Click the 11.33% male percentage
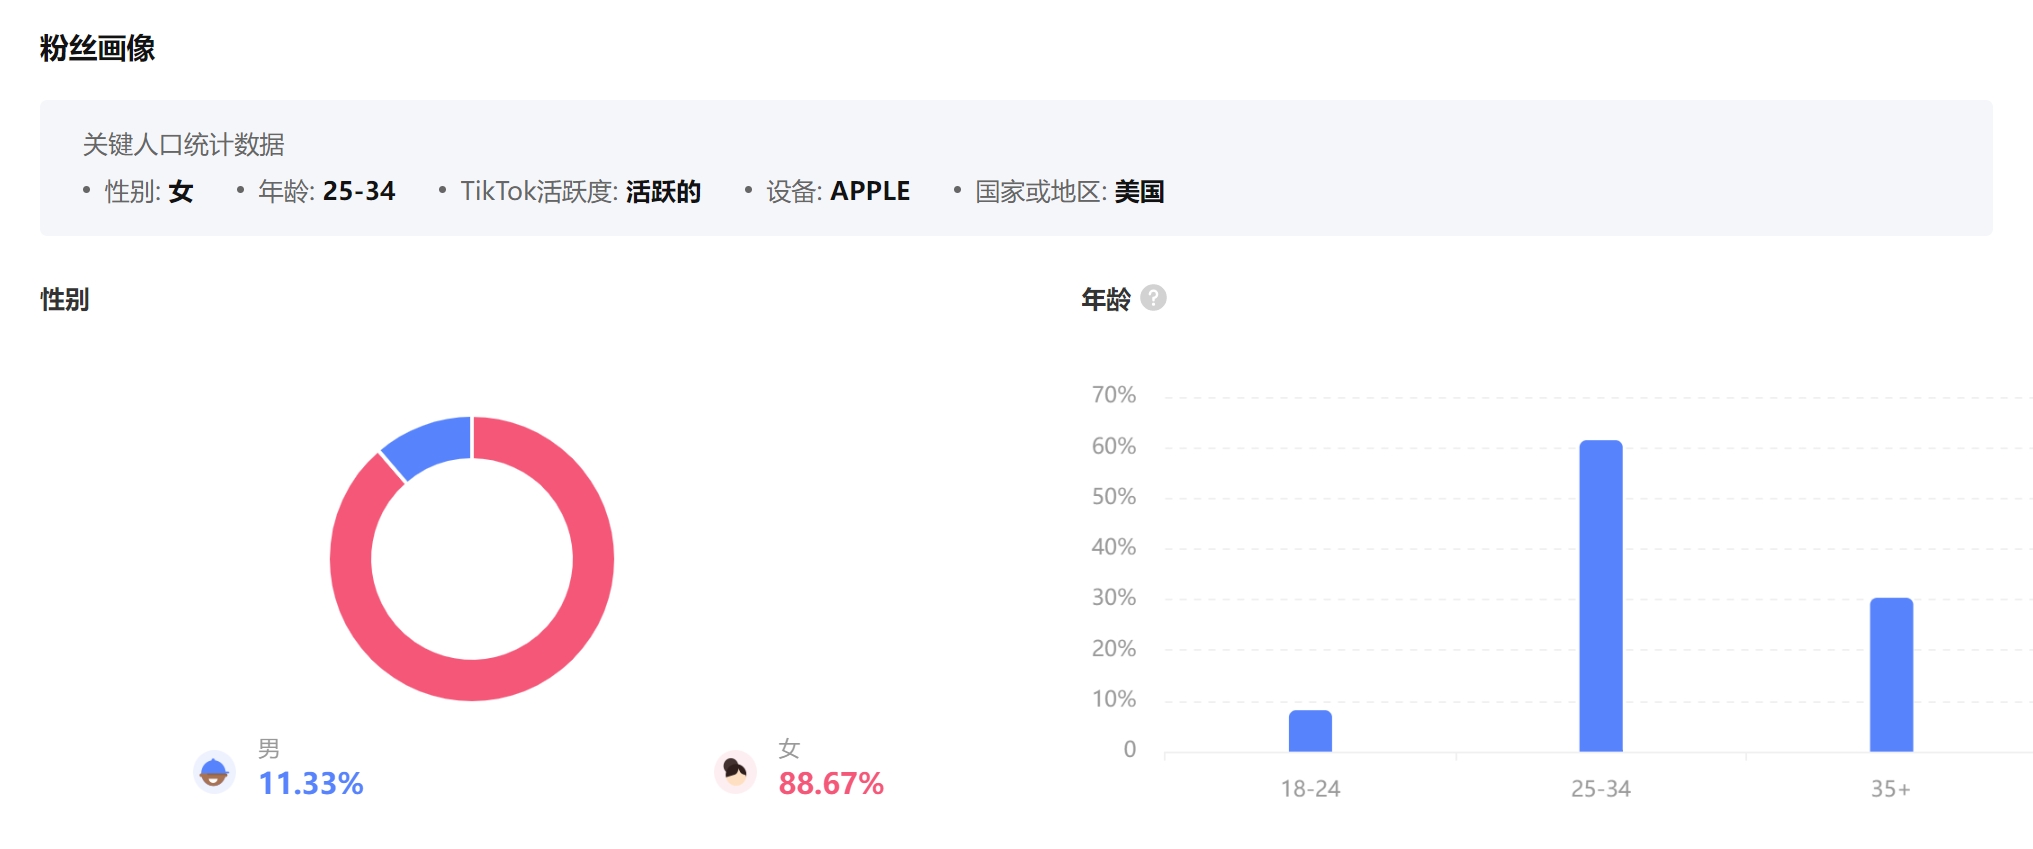 point(311,783)
